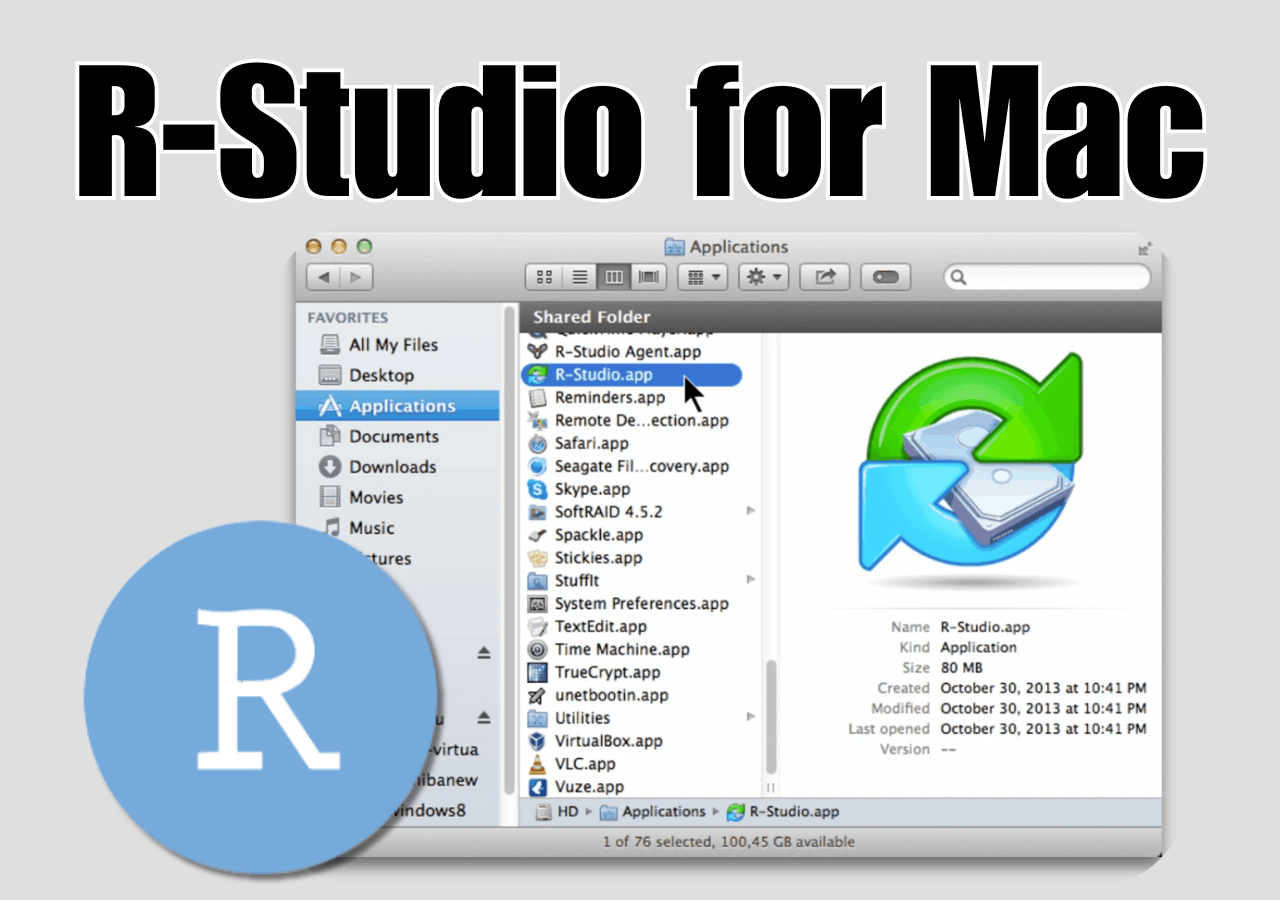The height and width of the screenshot is (900, 1280).
Task: Click the Created date value
Action: pos(1043,688)
